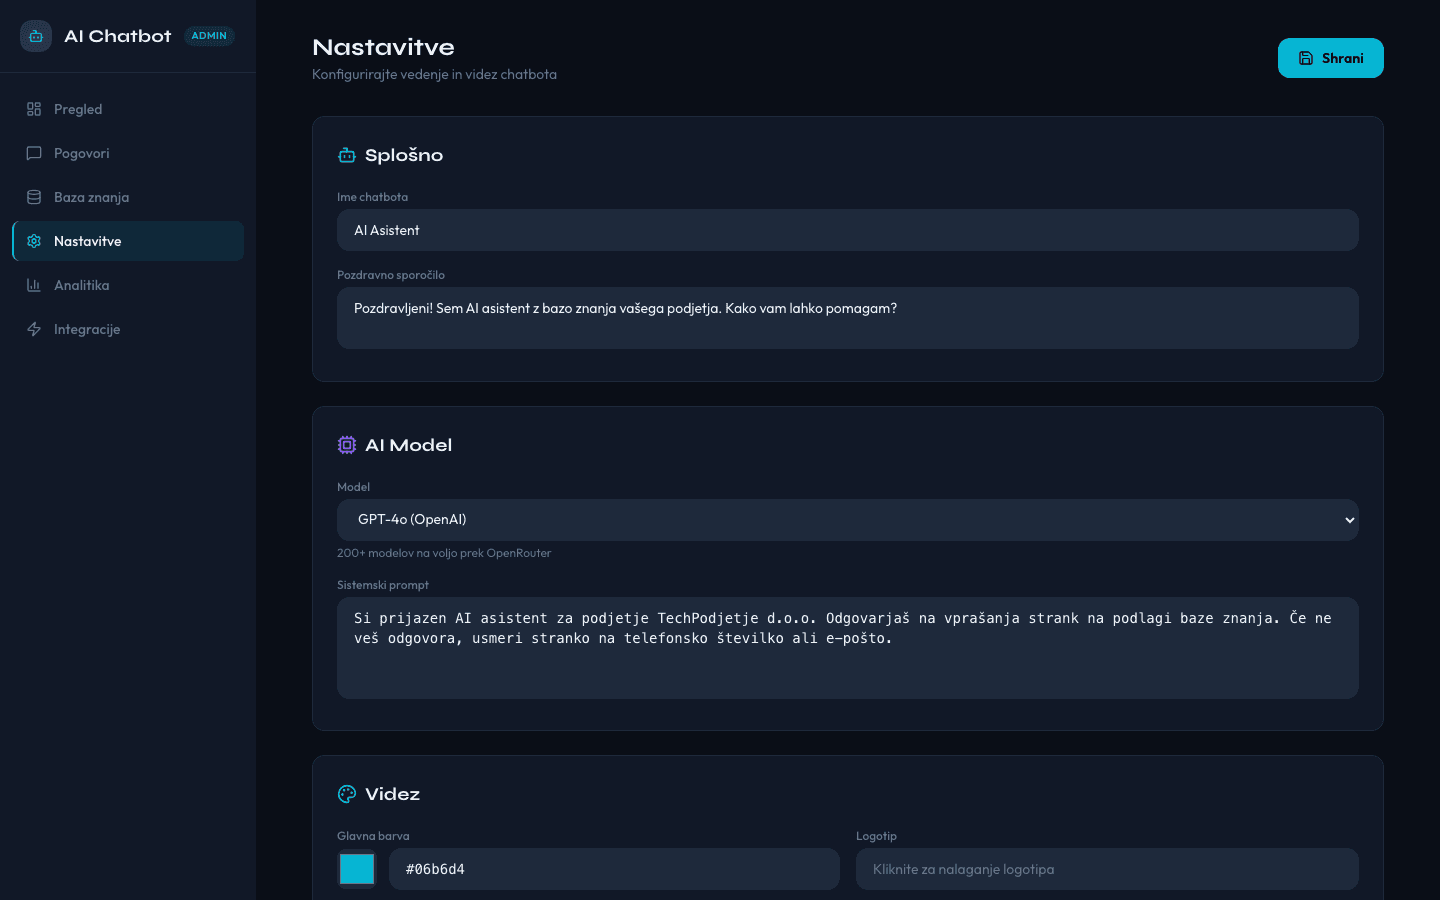Expand the model select chevron arrow
1440x900 pixels.
point(1349,520)
